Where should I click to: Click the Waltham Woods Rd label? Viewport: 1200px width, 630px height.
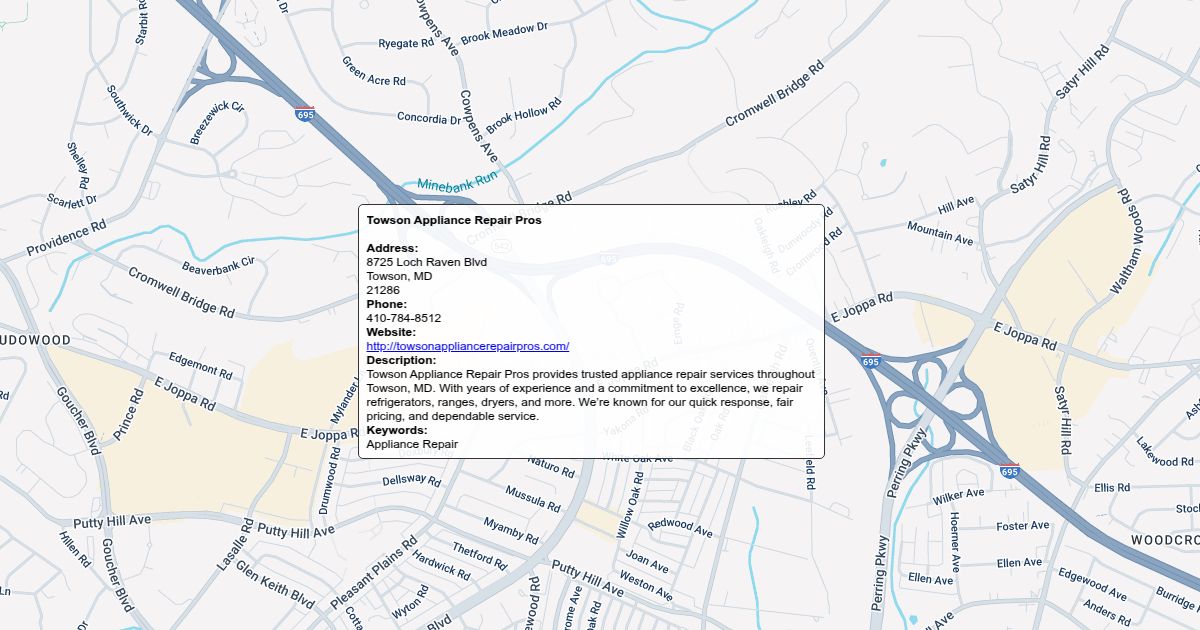coord(1126,240)
